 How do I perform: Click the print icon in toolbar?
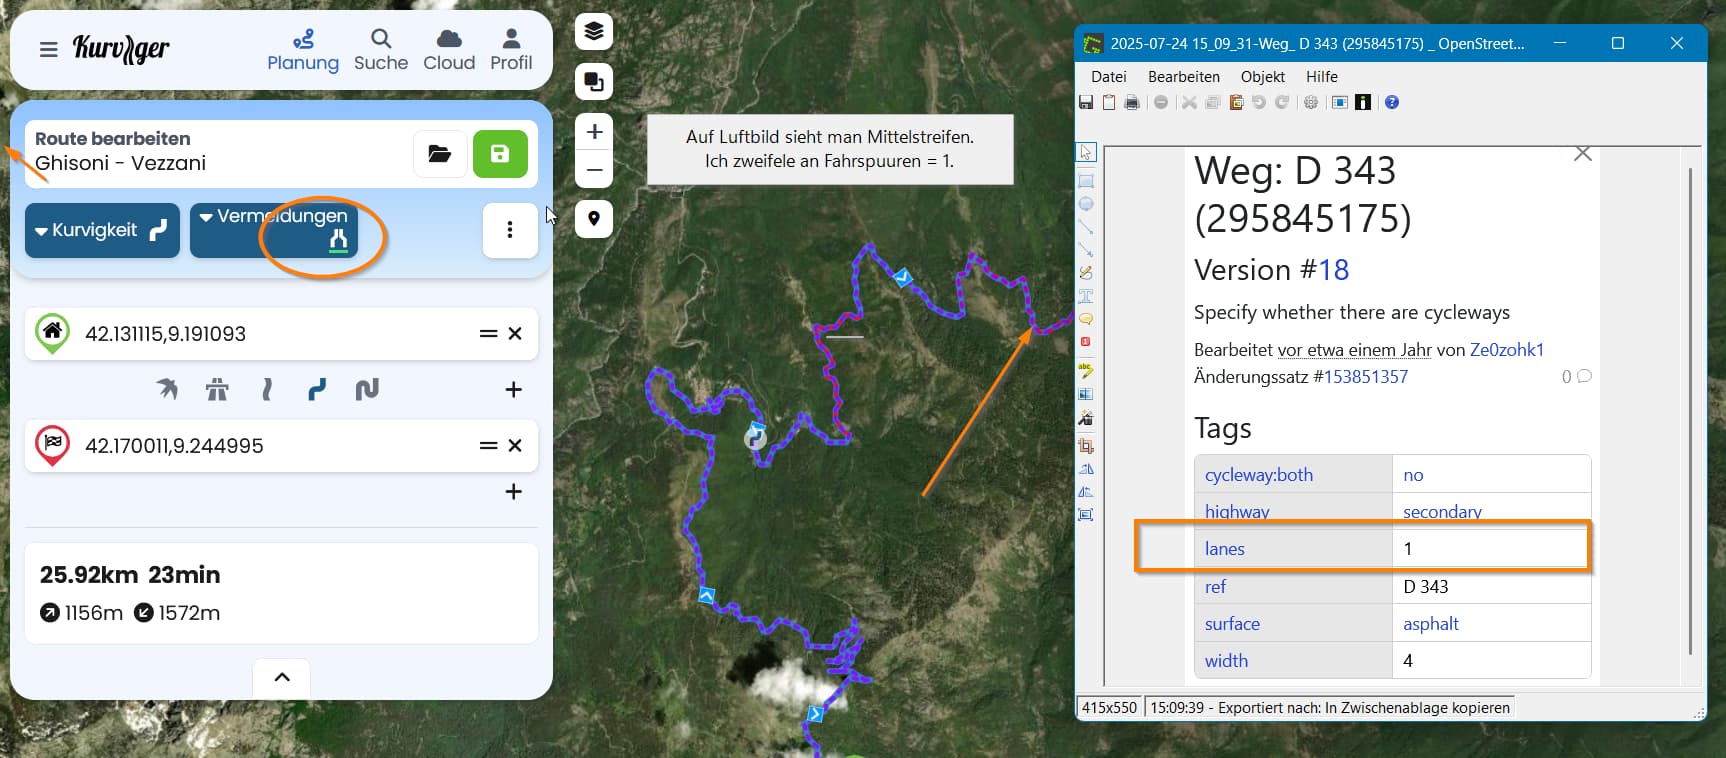1132,102
